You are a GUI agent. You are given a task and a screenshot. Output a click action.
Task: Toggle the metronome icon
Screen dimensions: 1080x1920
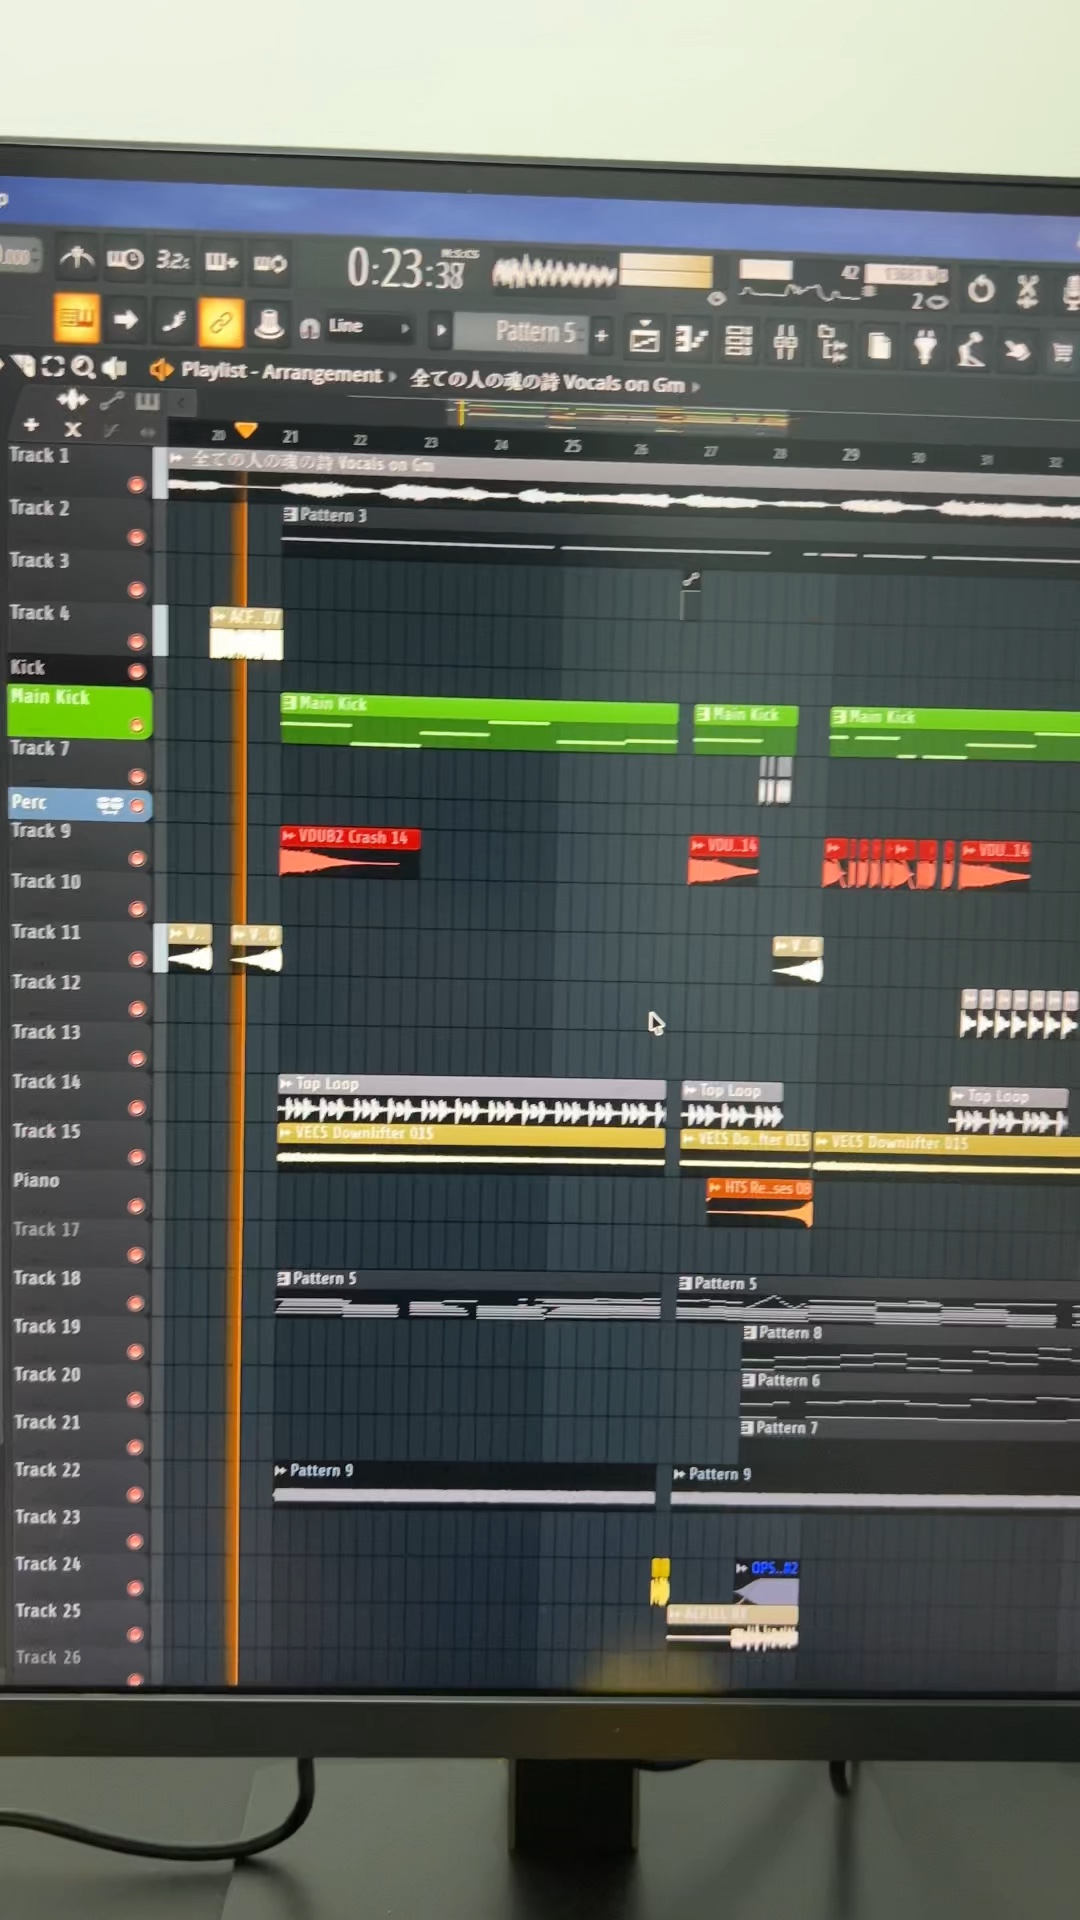77,259
